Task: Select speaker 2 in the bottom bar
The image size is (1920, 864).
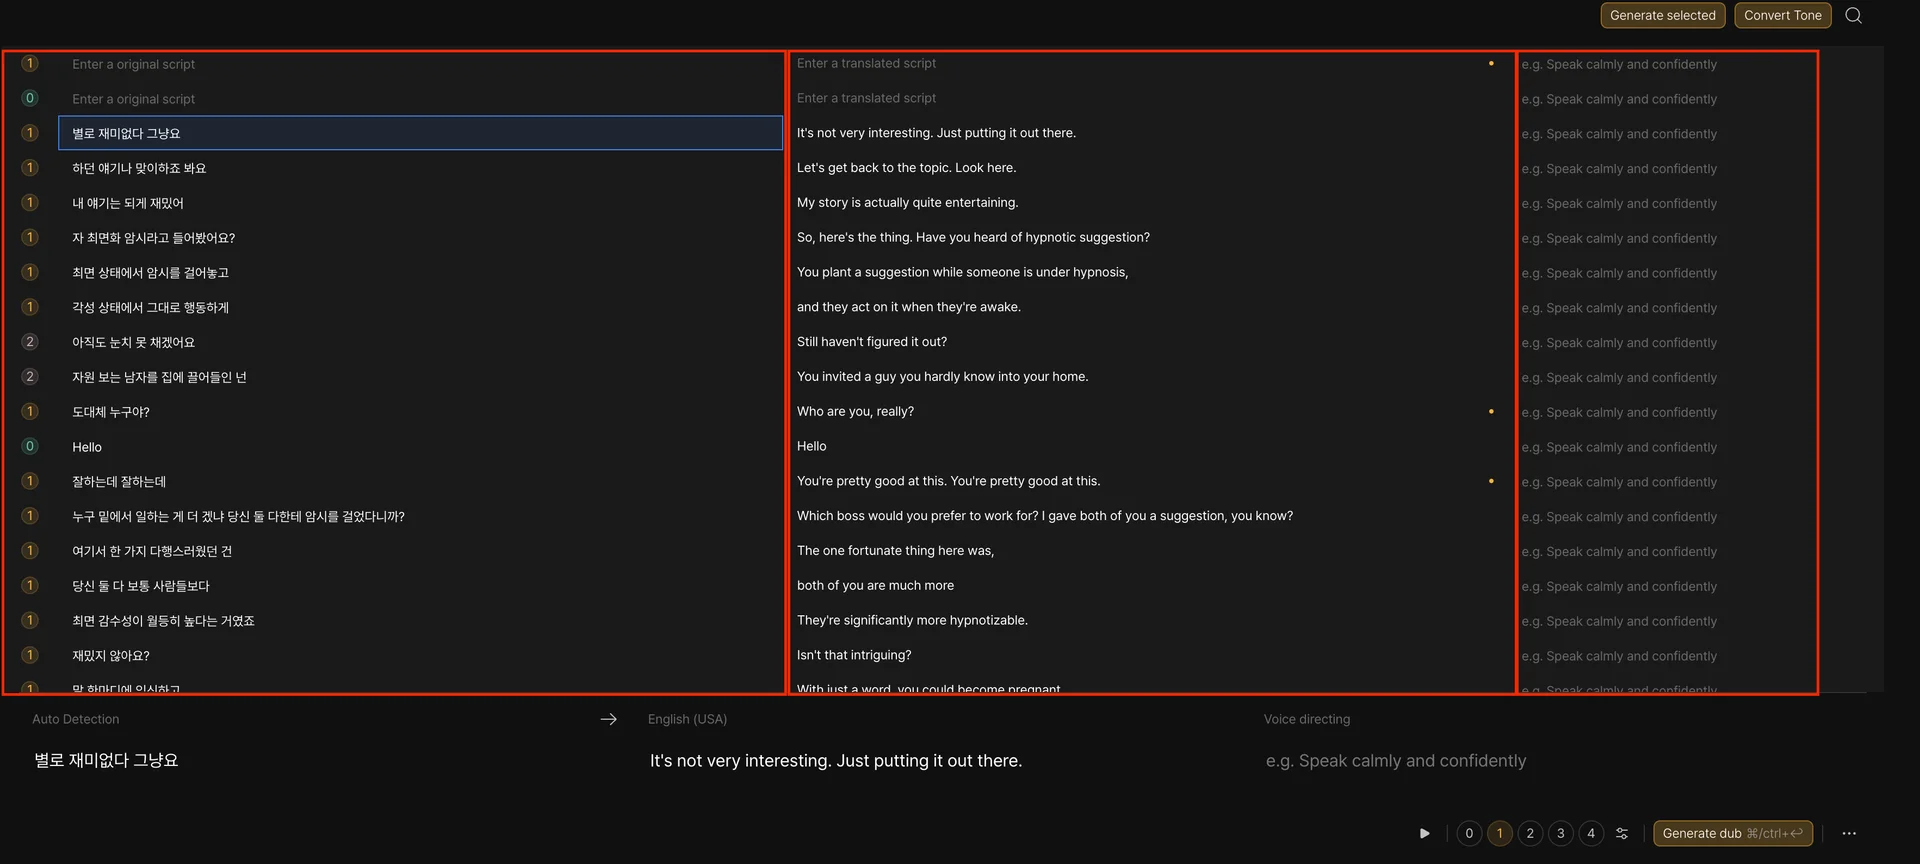Action: pyautogui.click(x=1530, y=833)
